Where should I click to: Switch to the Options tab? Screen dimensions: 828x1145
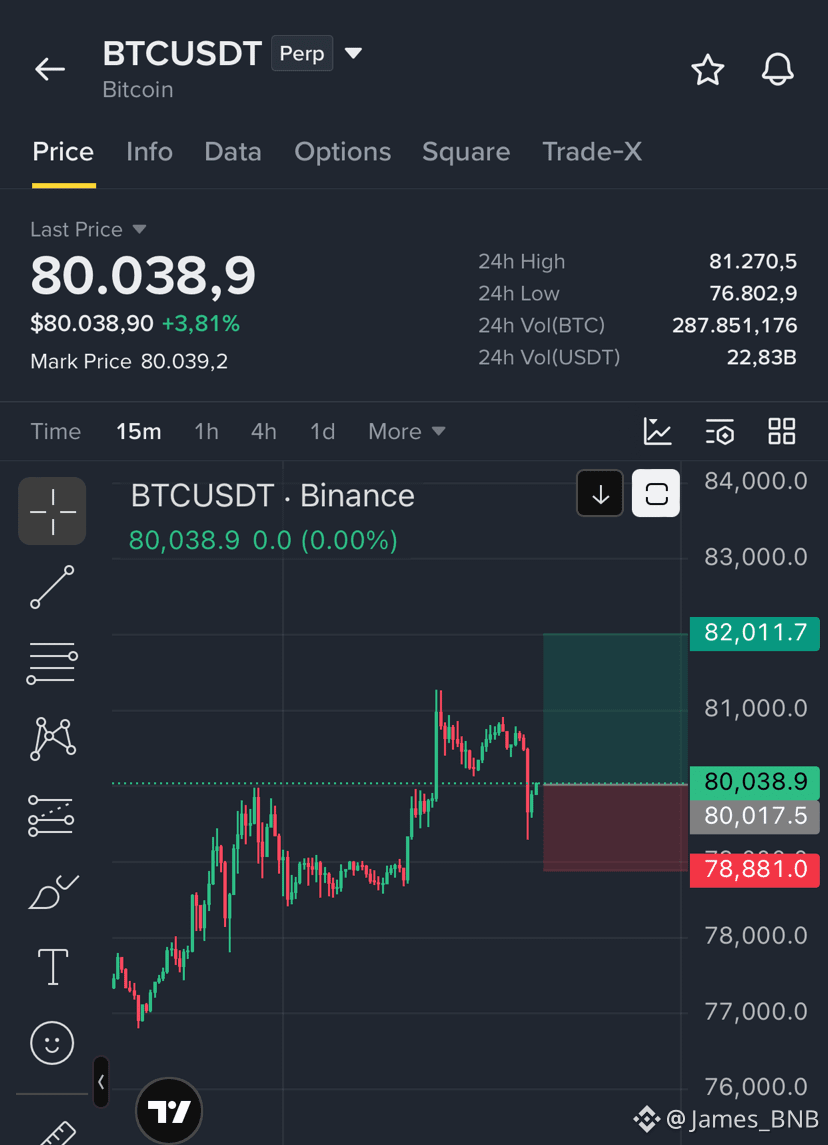(342, 152)
